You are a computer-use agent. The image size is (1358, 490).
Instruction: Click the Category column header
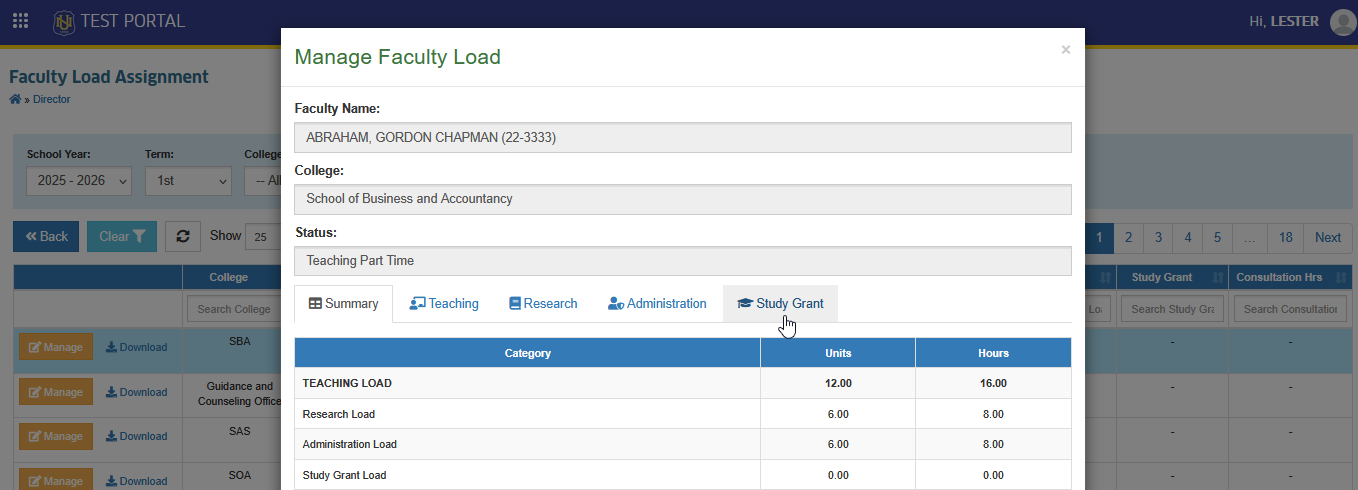point(528,353)
